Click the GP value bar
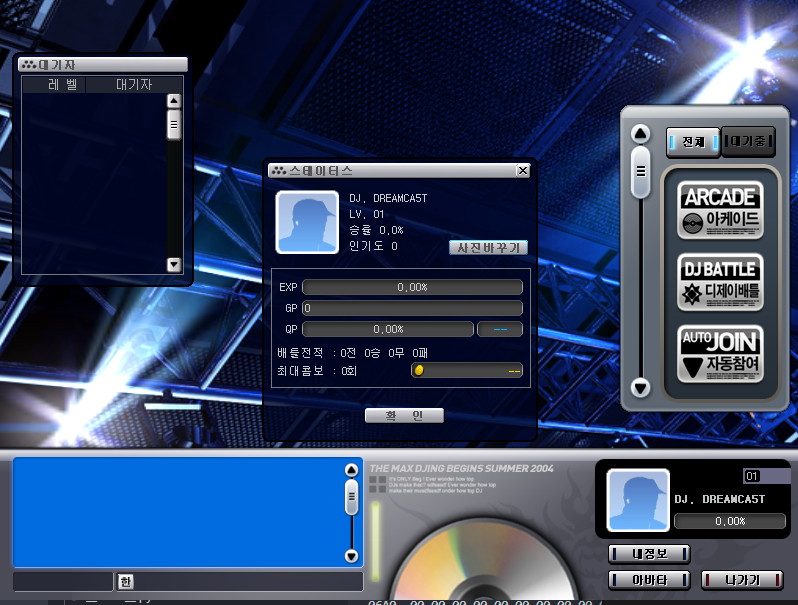798x605 pixels. [x=412, y=308]
